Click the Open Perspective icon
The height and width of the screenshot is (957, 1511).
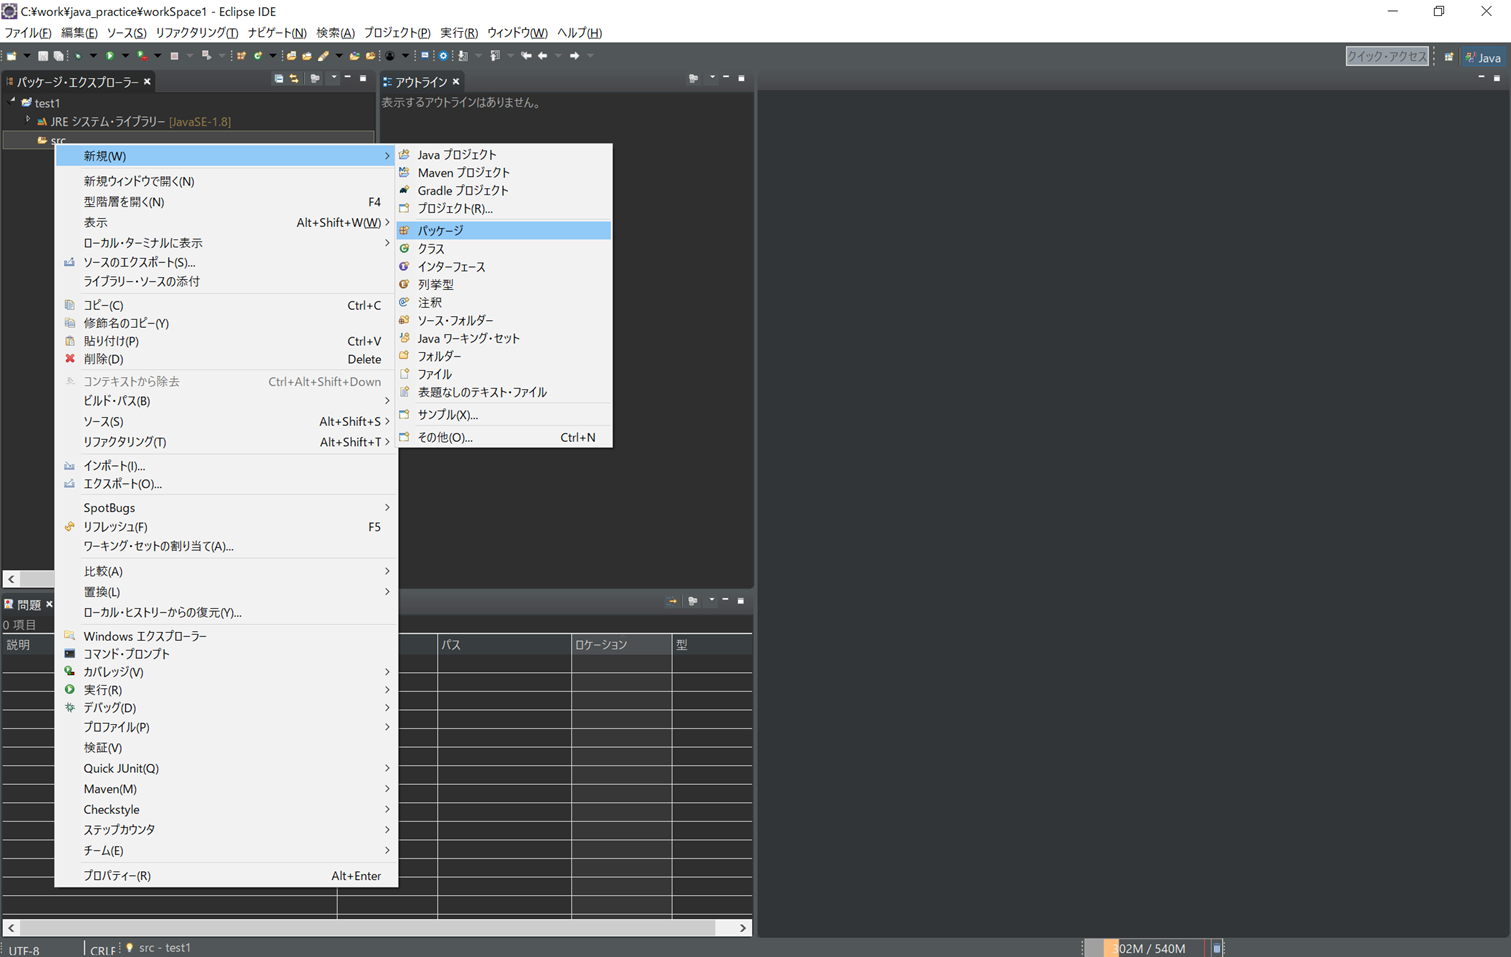[1448, 57]
